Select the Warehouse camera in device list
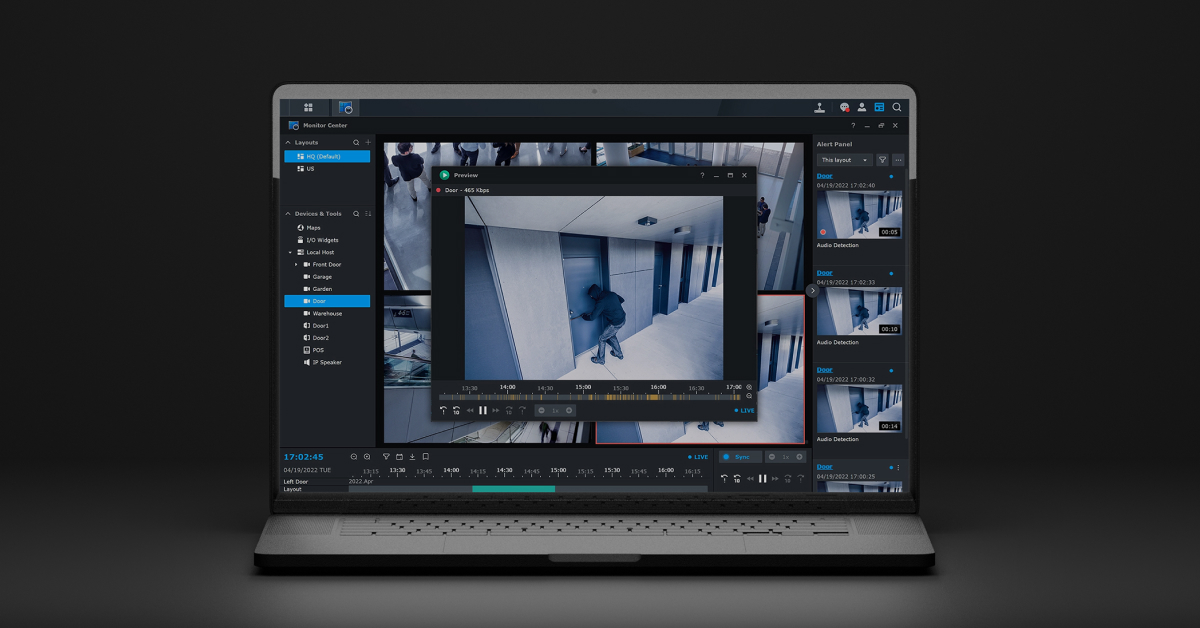The width and height of the screenshot is (1200, 628). 327,314
